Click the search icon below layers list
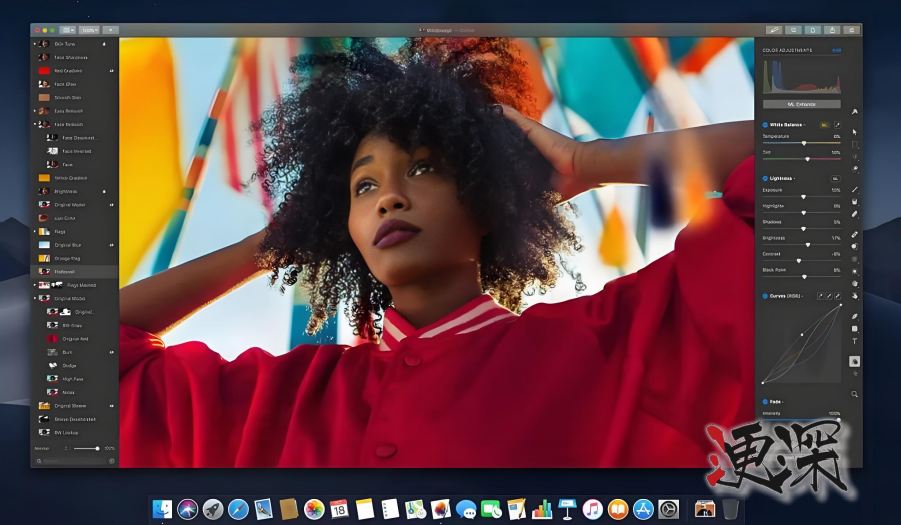The height and width of the screenshot is (525, 901). 40,461
